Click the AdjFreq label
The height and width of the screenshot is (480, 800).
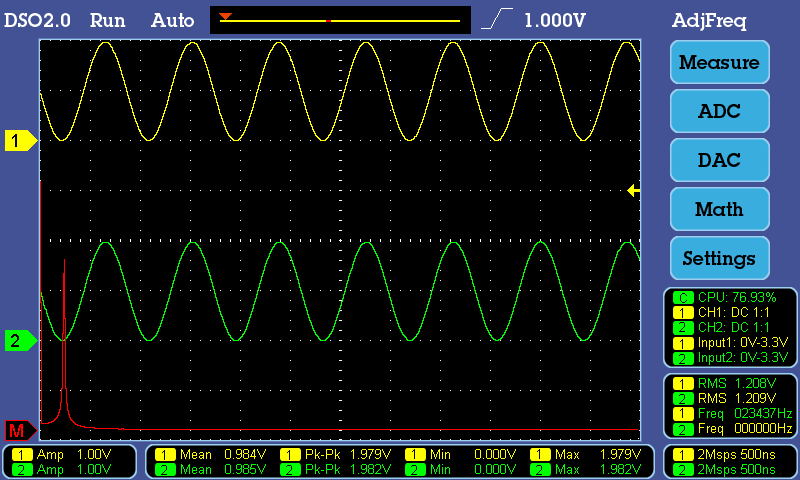(709, 21)
